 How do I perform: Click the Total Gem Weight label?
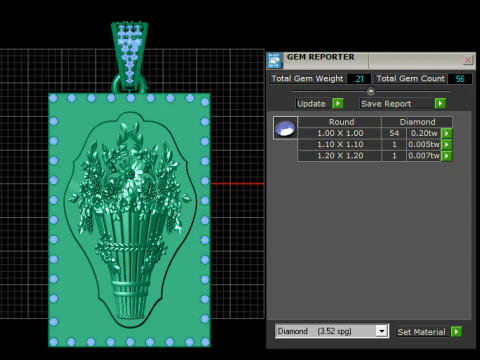[307, 79]
